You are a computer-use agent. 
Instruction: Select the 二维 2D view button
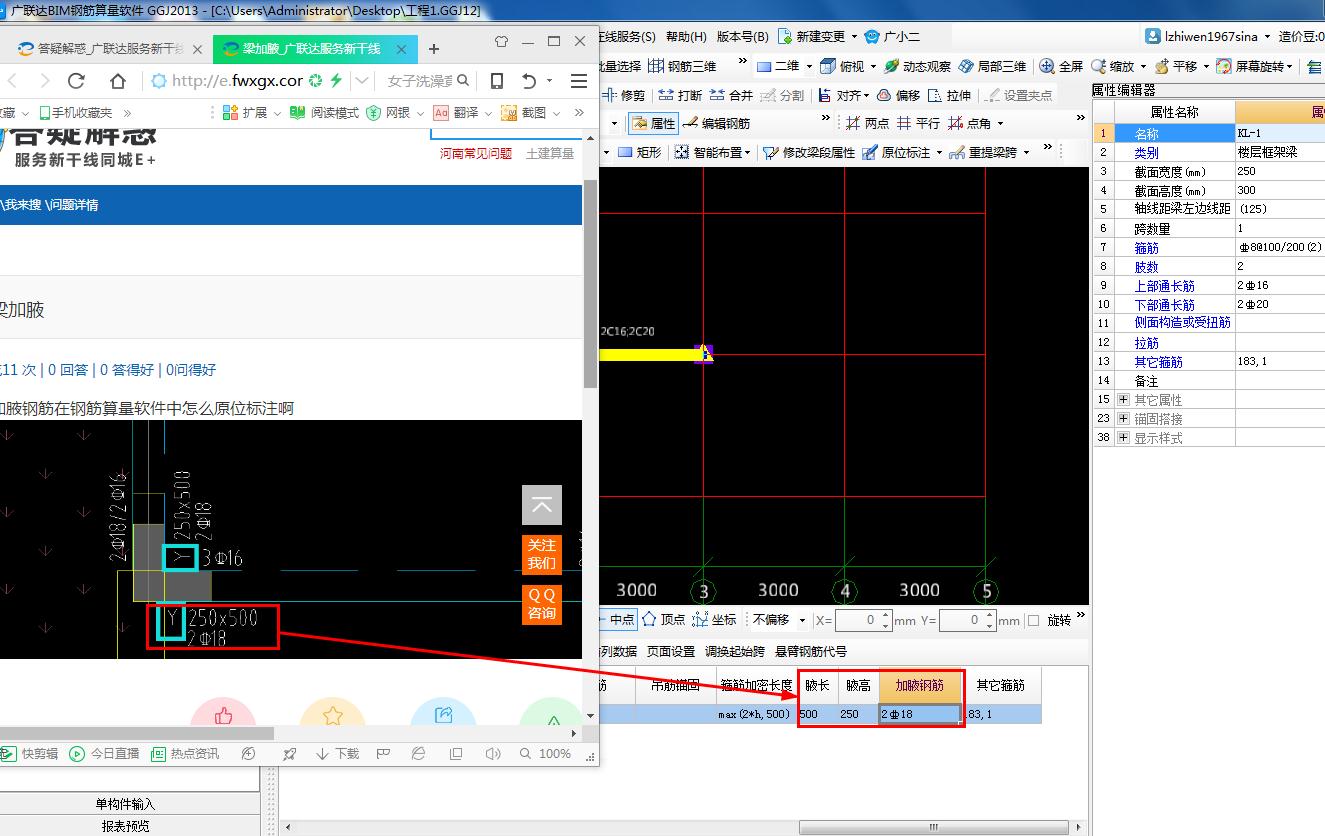coord(778,66)
